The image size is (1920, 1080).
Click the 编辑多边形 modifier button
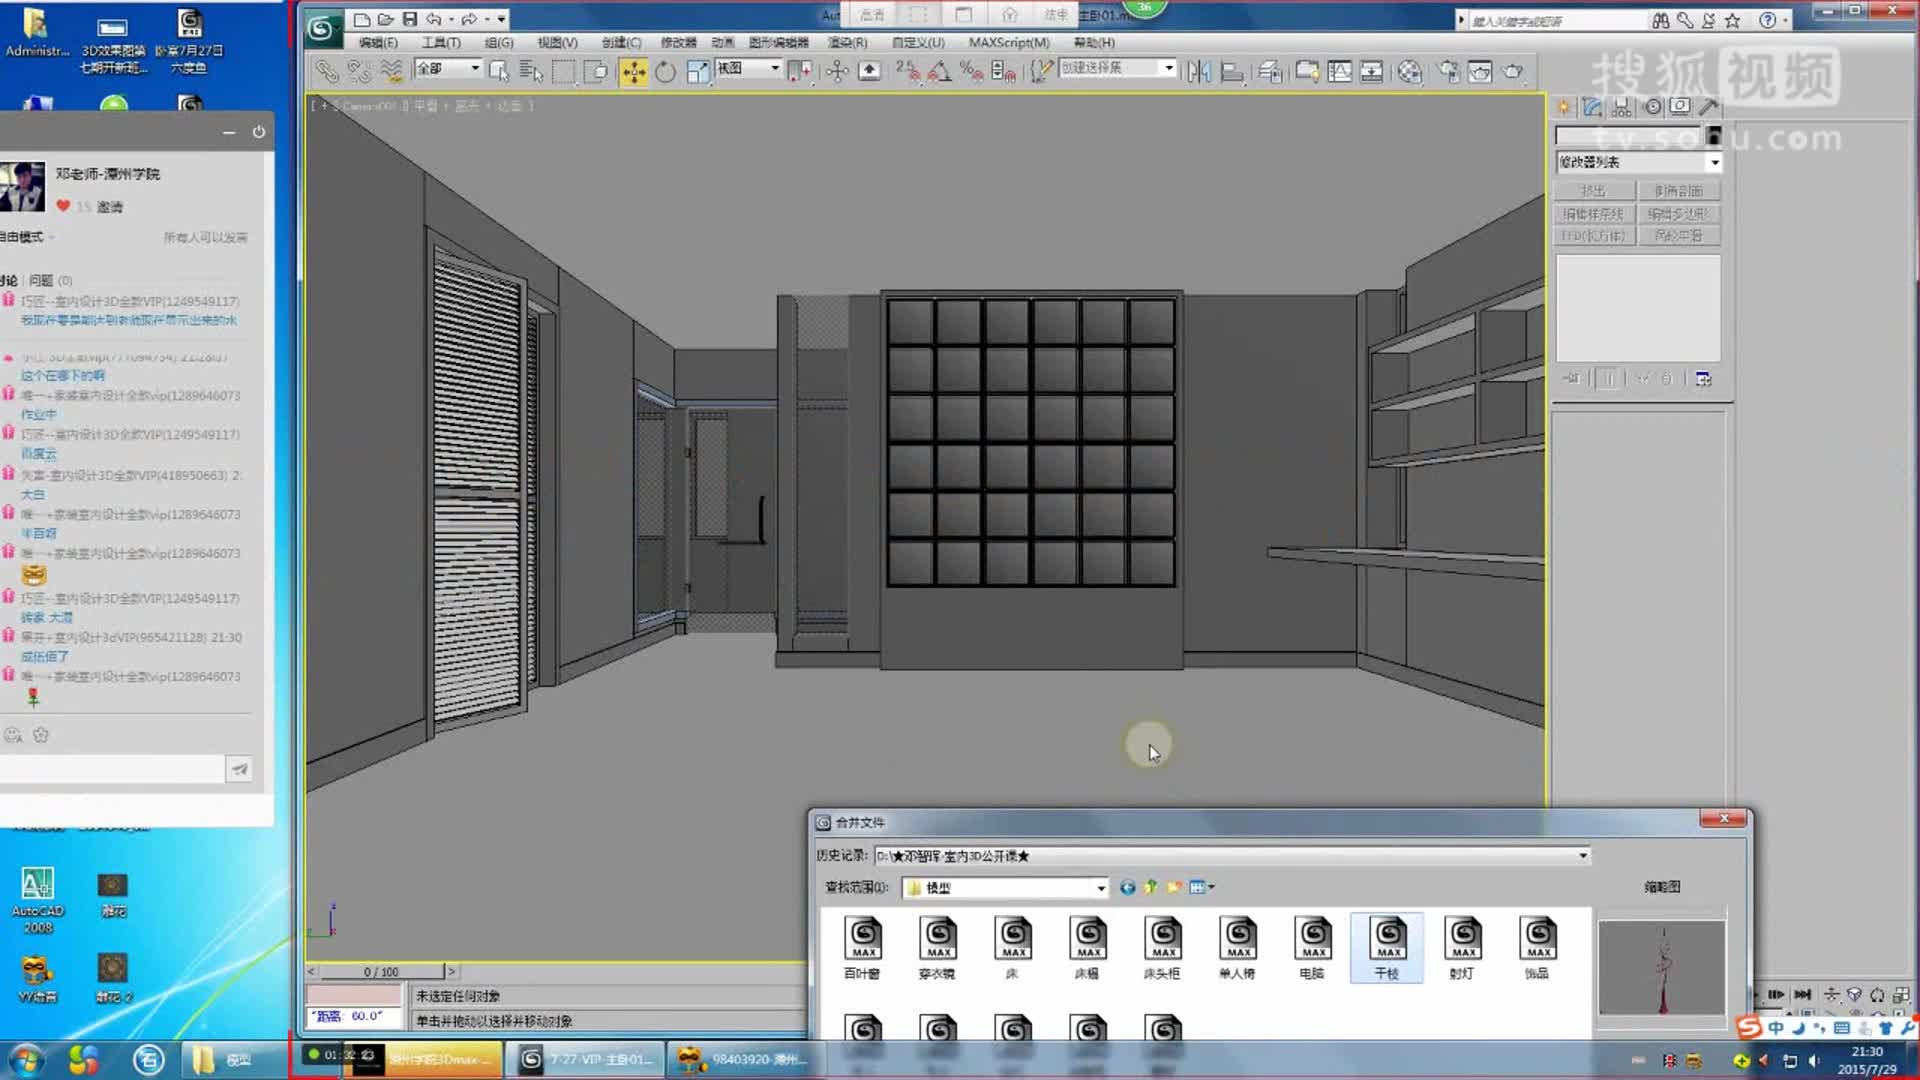coord(1678,214)
